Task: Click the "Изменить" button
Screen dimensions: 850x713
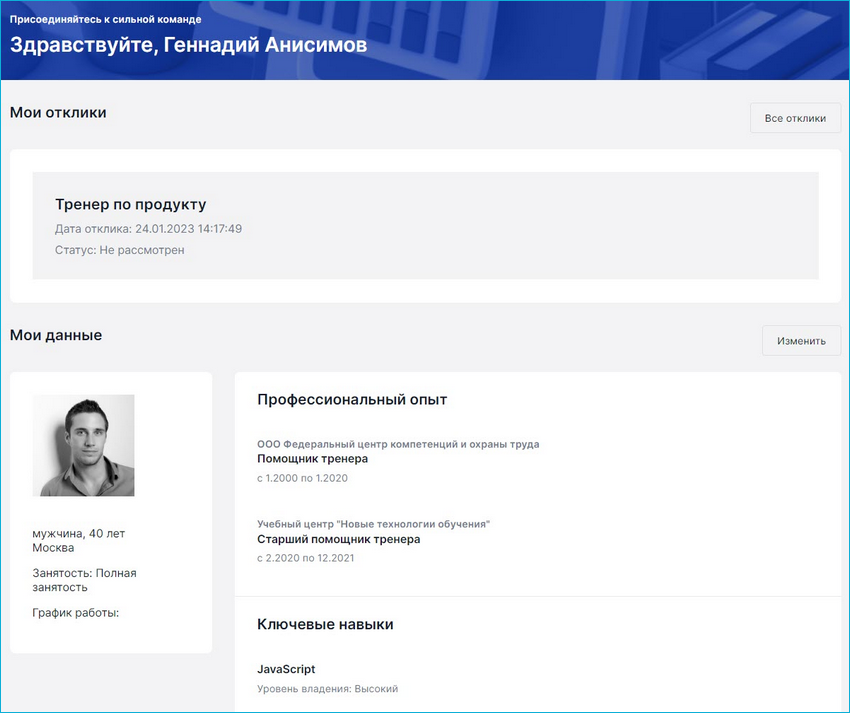Action: (x=801, y=340)
